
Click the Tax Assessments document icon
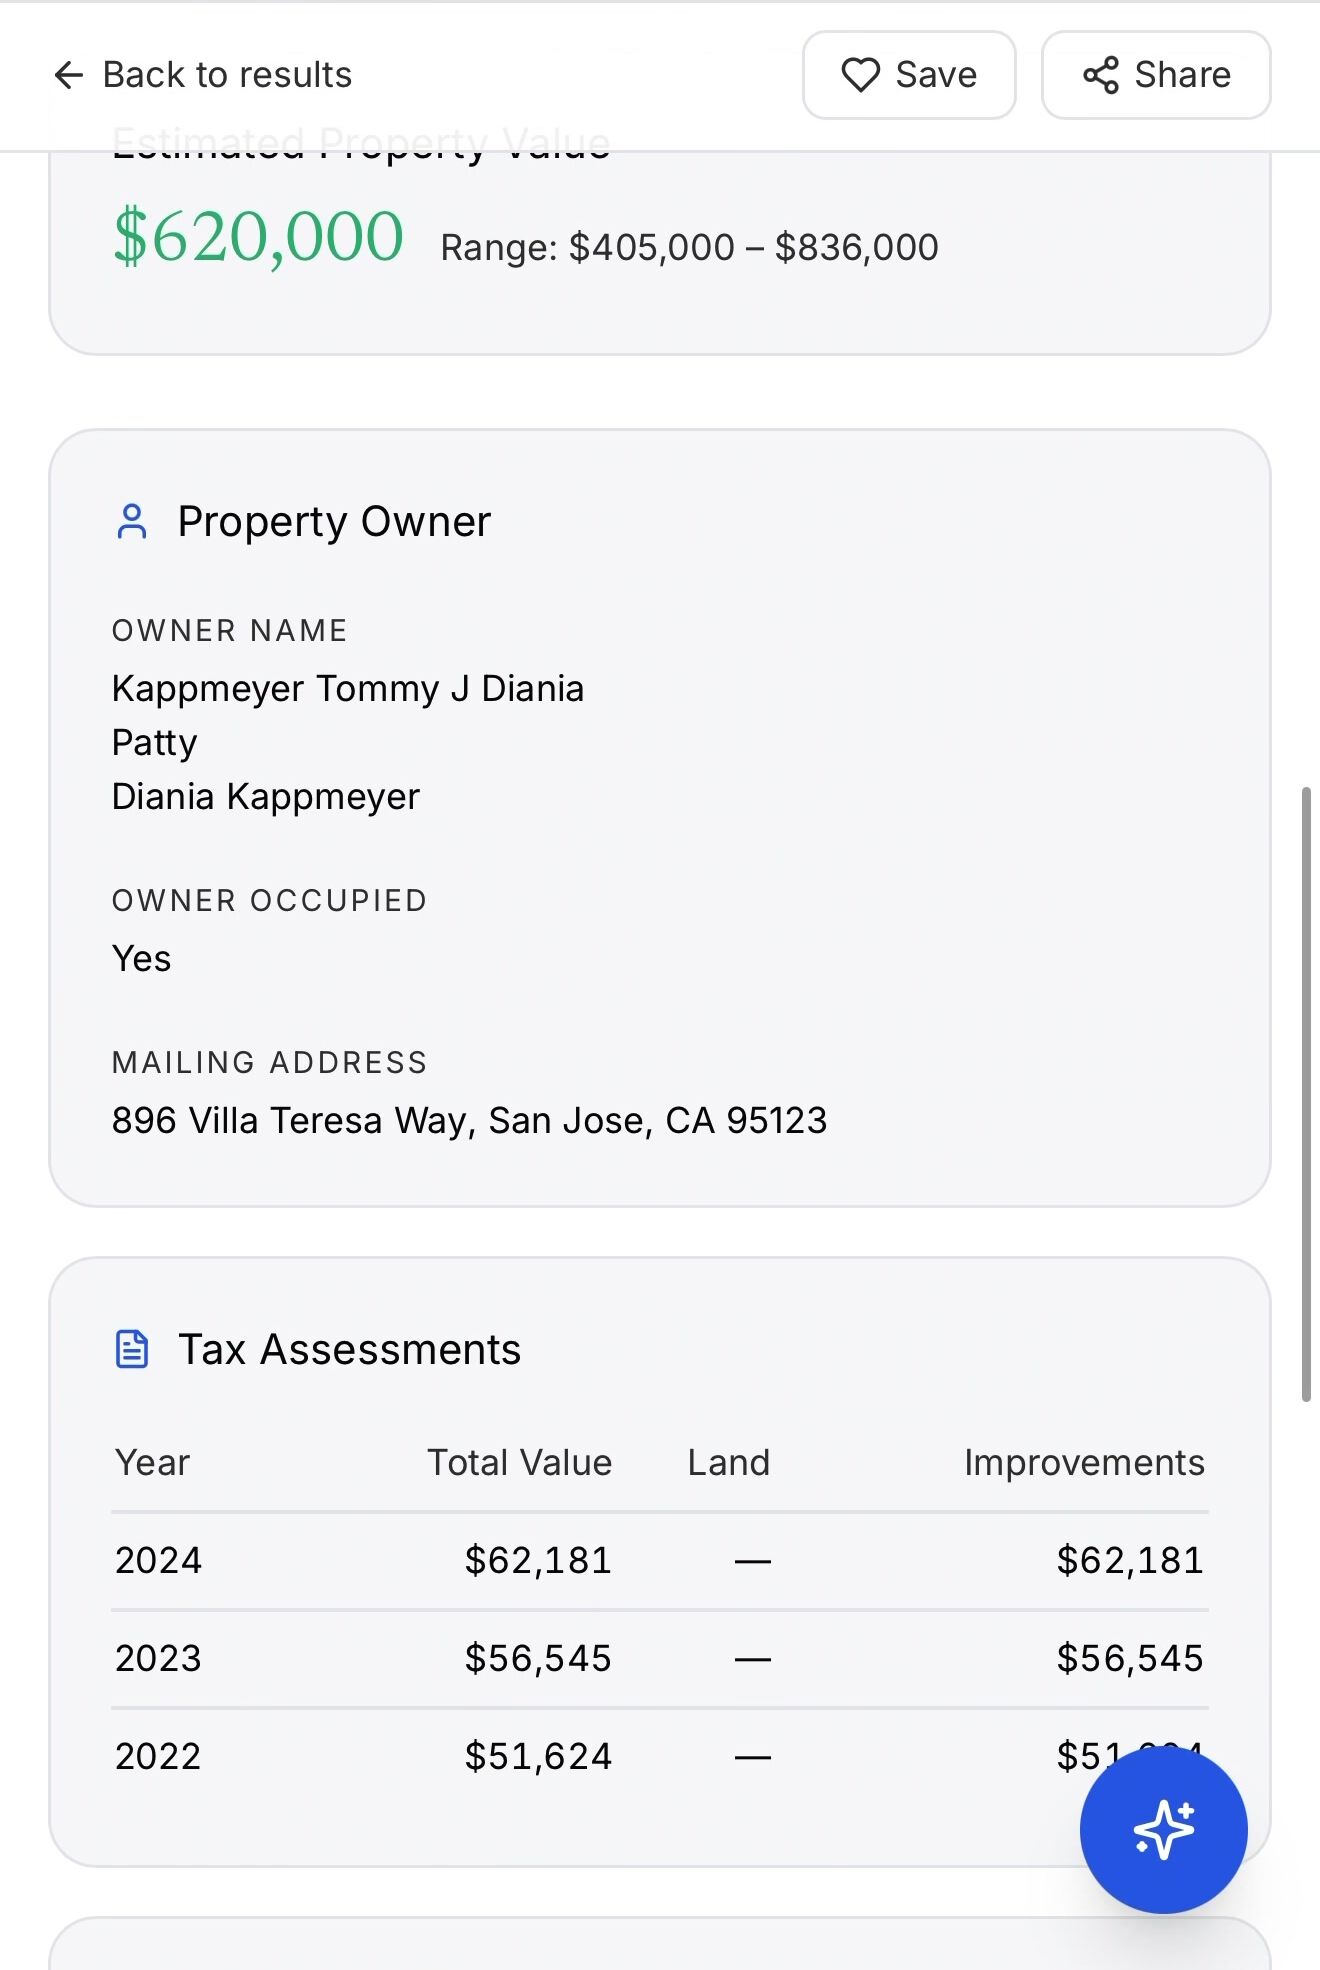(x=132, y=1349)
